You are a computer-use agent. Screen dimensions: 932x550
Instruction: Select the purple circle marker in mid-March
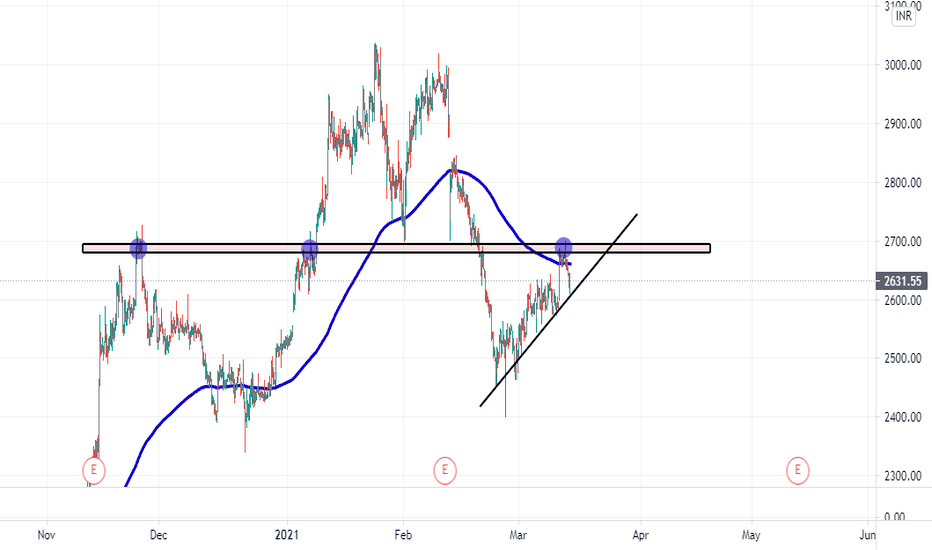coord(563,247)
